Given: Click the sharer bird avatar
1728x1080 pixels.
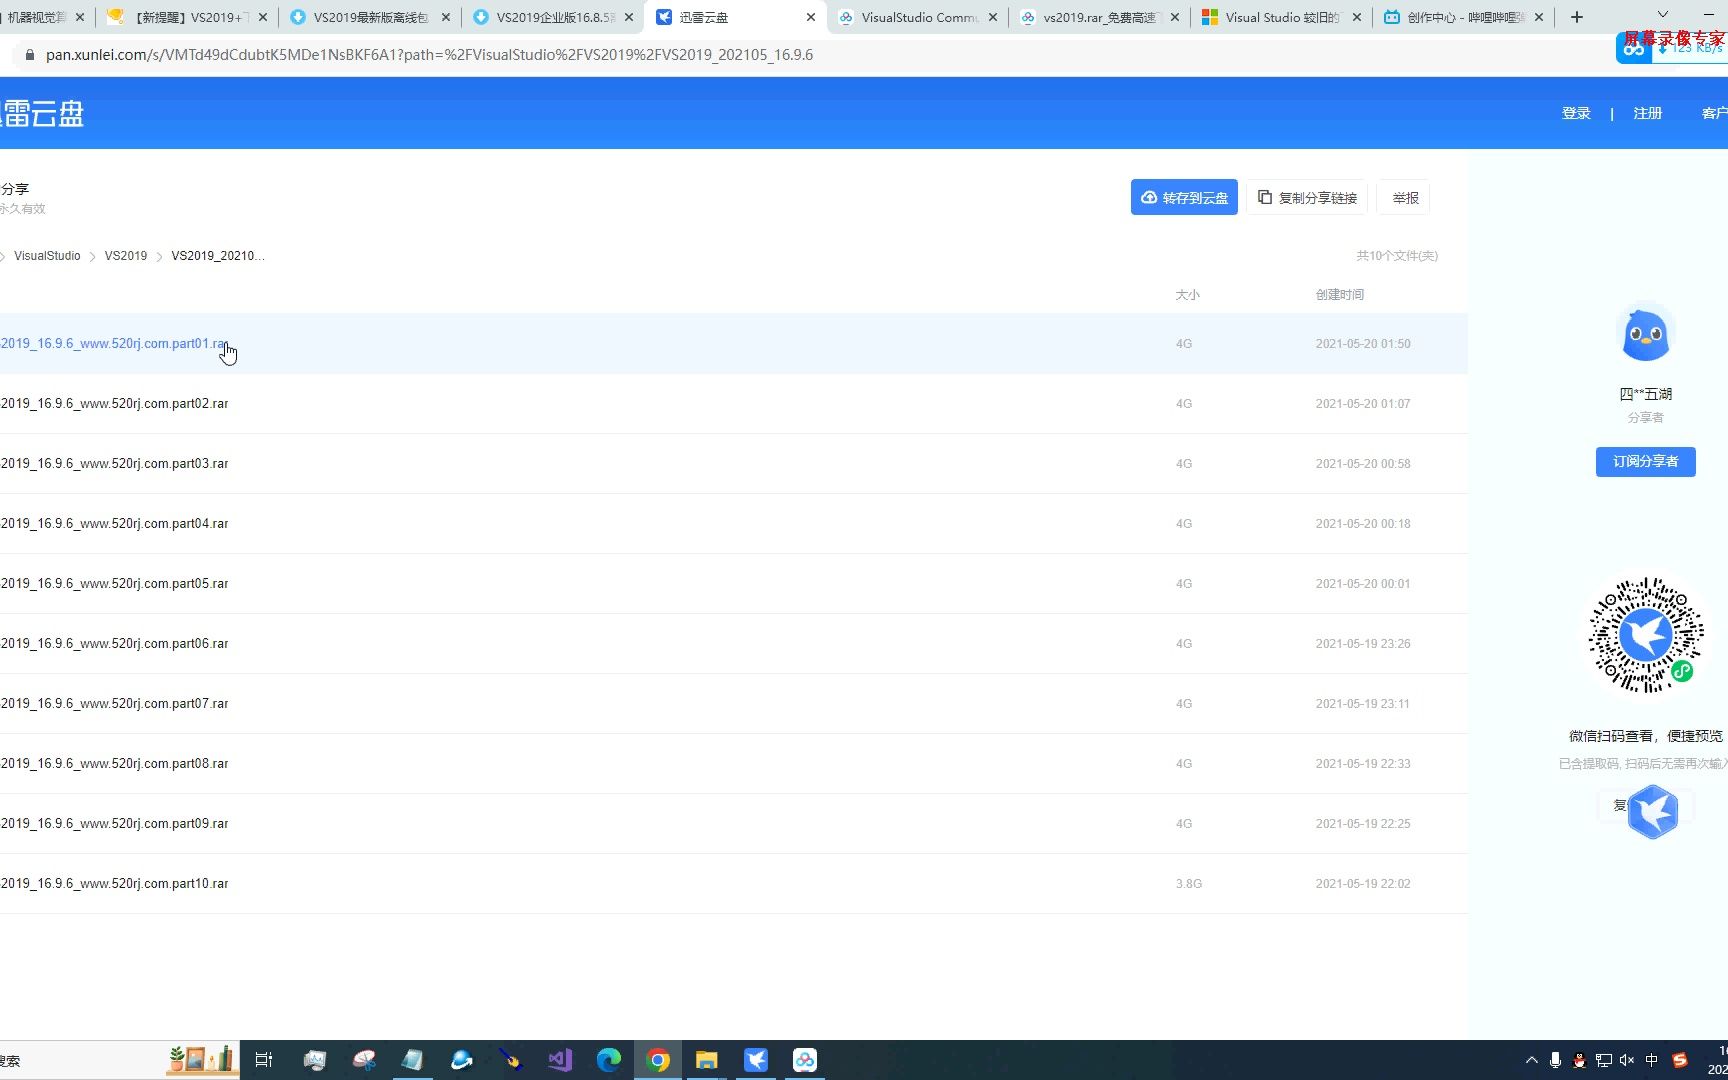Looking at the screenshot, I should 1645,334.
